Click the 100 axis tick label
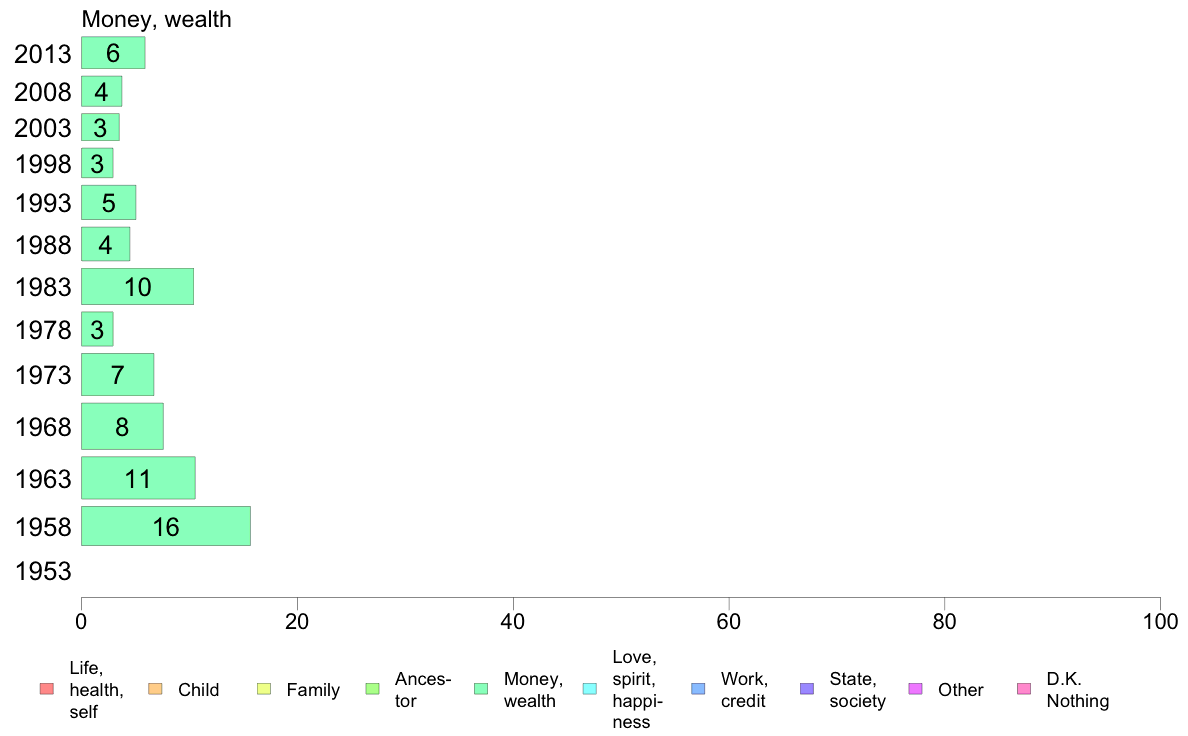Viewport: 1188px width, 736px height. [x=1160, y=622]
